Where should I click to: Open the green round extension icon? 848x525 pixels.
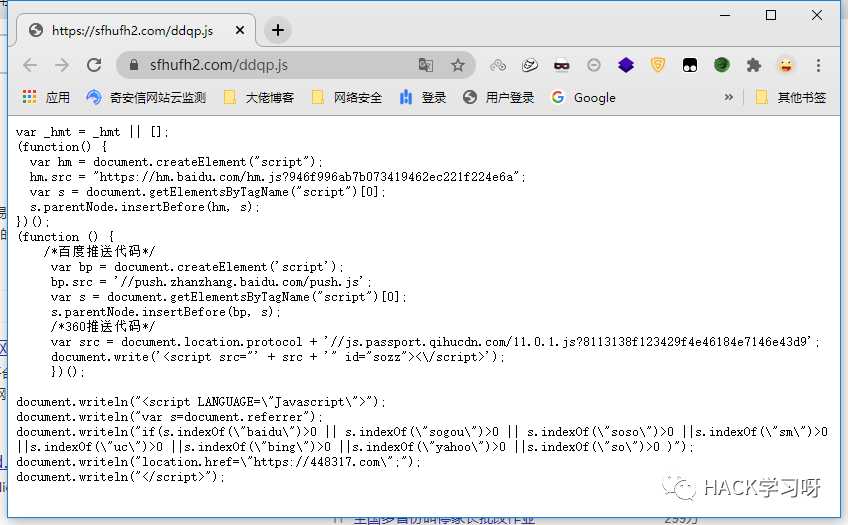coord(721,65)
